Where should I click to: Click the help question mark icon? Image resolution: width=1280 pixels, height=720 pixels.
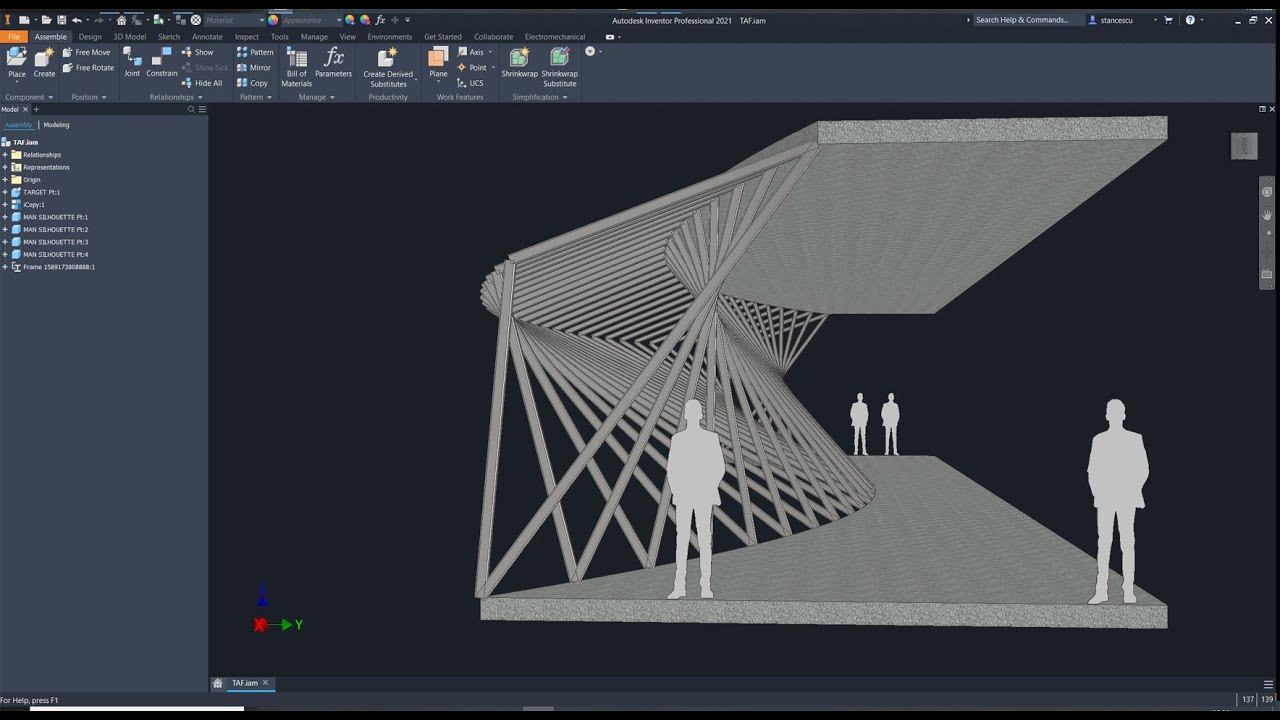pos(1190,20)
